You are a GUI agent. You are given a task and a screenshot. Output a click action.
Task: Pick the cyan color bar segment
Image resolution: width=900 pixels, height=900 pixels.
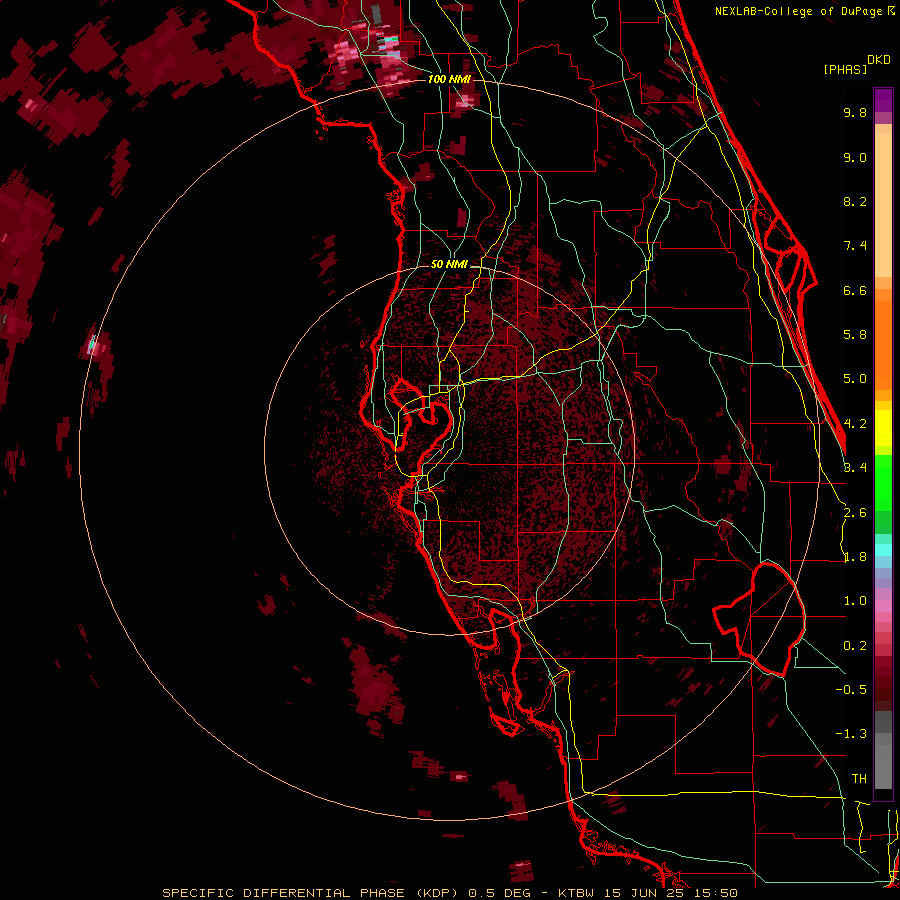883,550
